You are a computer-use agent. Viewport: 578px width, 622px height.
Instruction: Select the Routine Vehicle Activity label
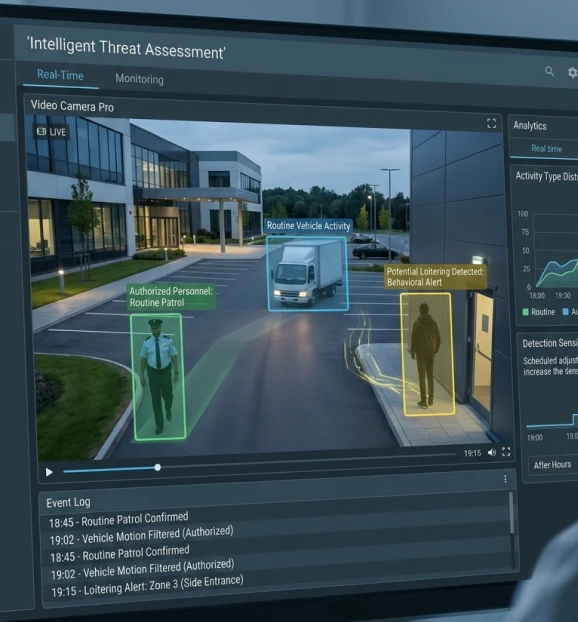[308, 226]
